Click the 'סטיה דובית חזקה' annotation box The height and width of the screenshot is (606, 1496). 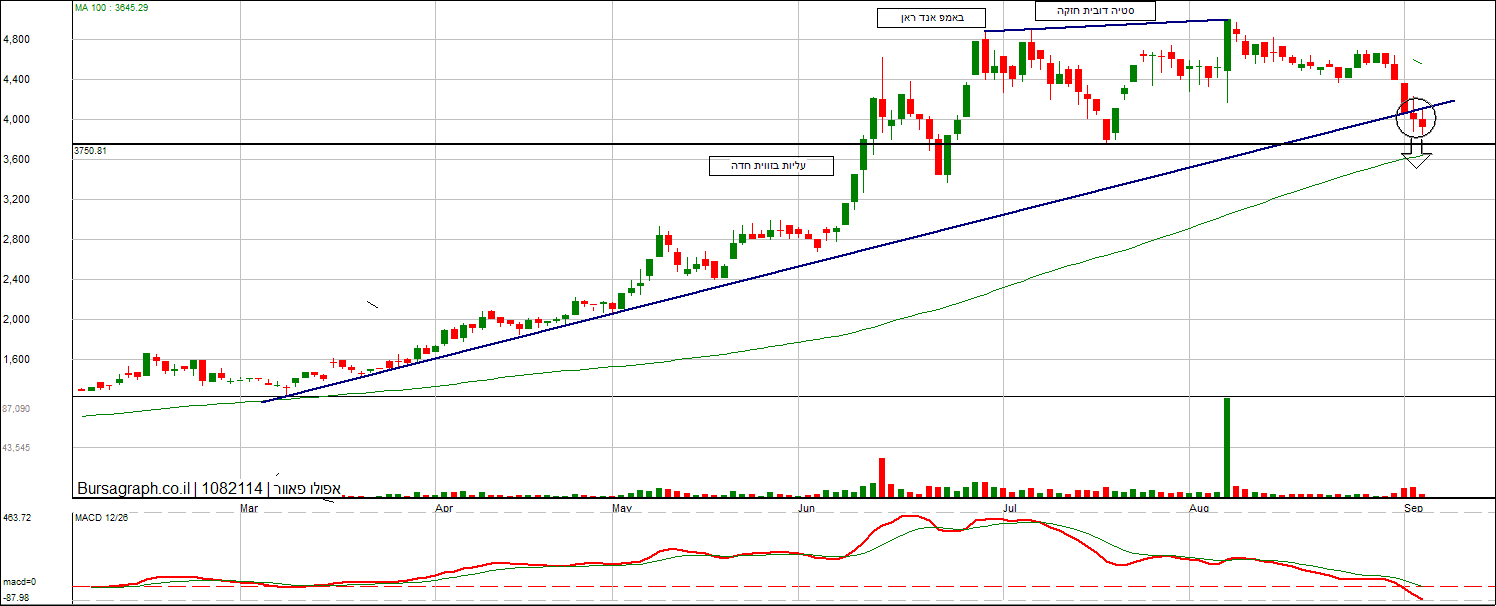click(x=1095, y=10)
